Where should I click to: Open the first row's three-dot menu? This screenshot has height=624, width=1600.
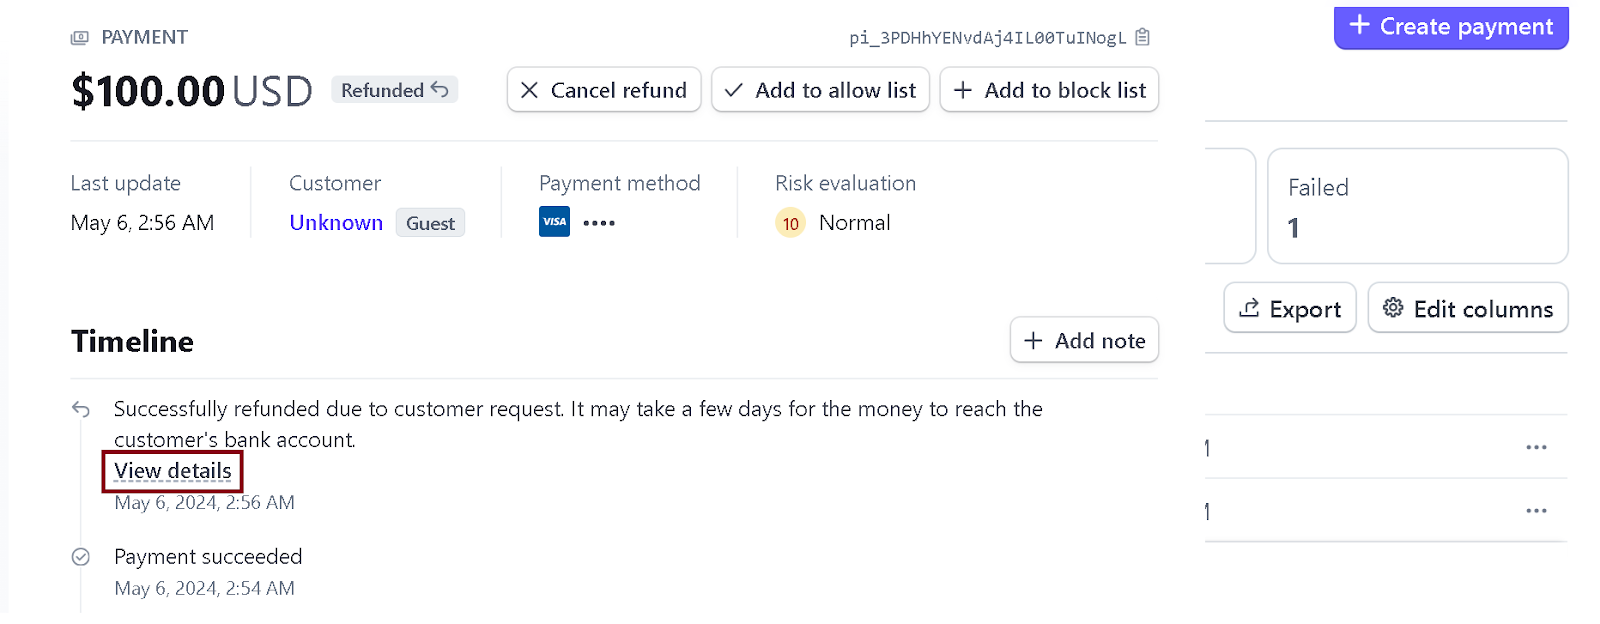[x=1536, y=447]
